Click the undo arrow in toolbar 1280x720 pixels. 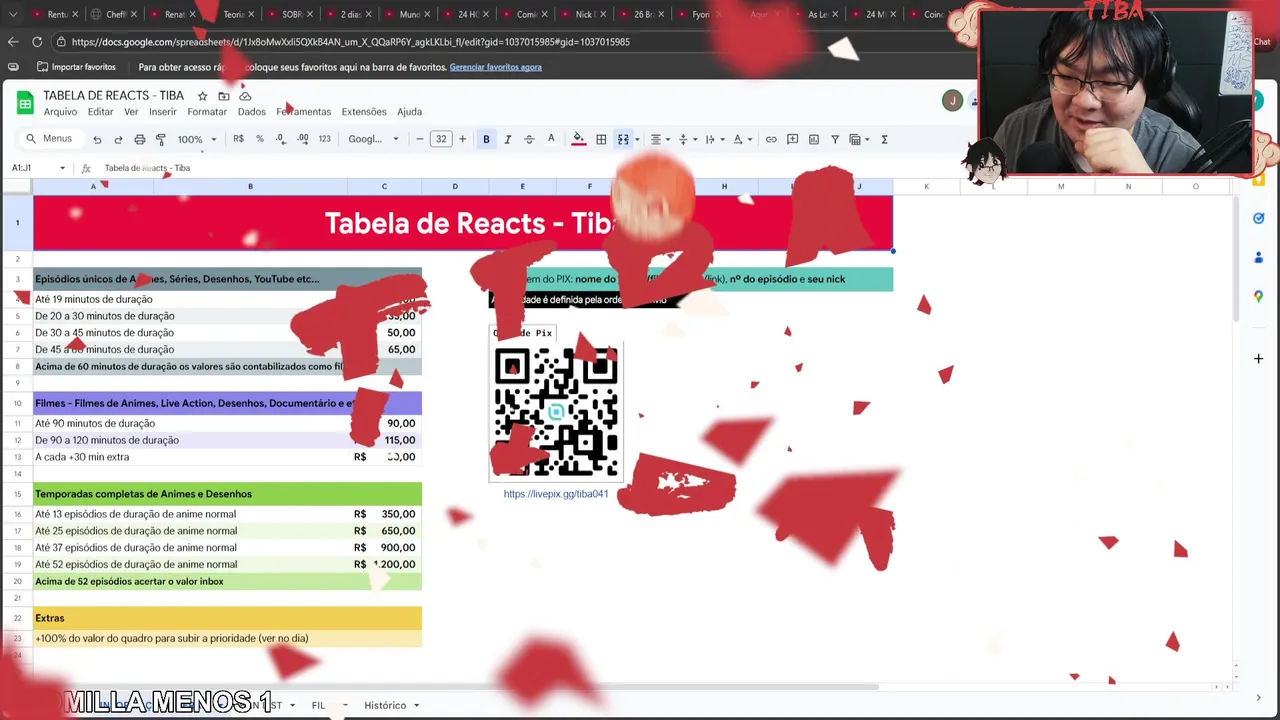pos(97,140)
